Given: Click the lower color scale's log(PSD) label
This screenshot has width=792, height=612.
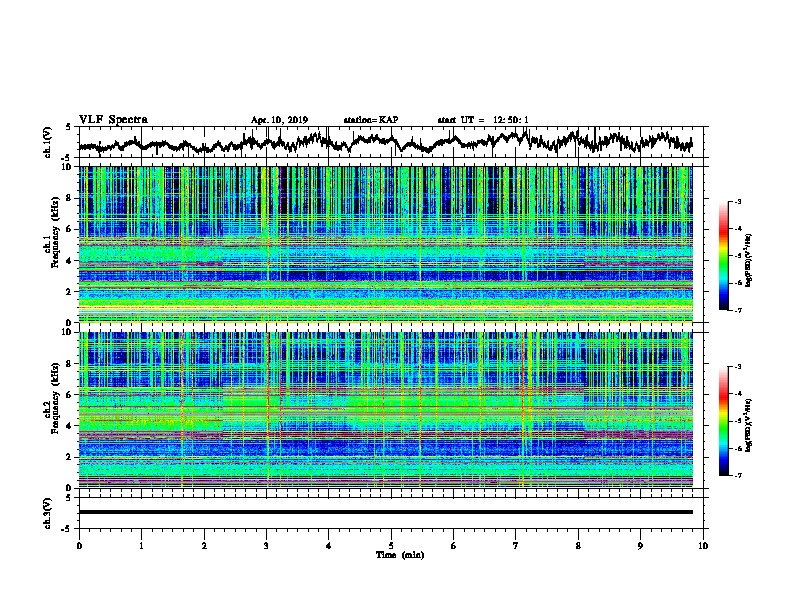Looking at the screenshot, I should point(748,425).
